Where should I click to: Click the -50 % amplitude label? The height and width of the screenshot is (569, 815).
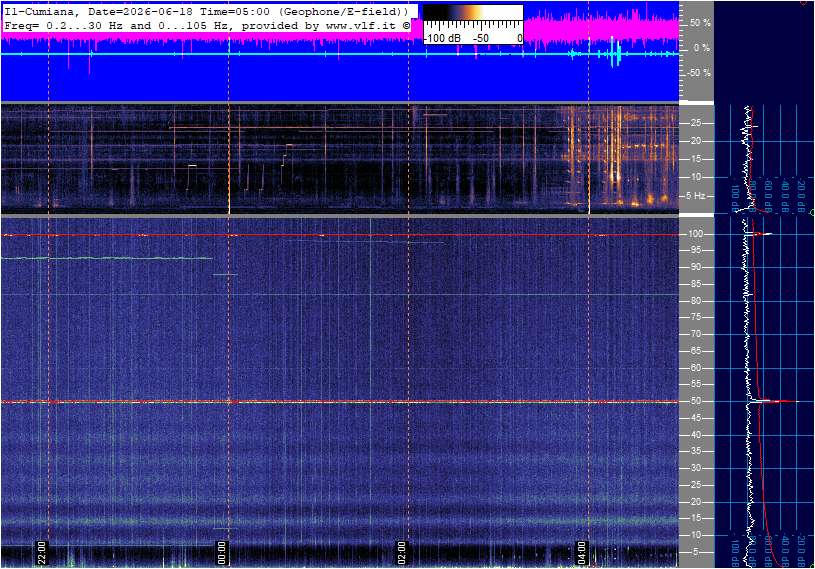coord(699,72)
